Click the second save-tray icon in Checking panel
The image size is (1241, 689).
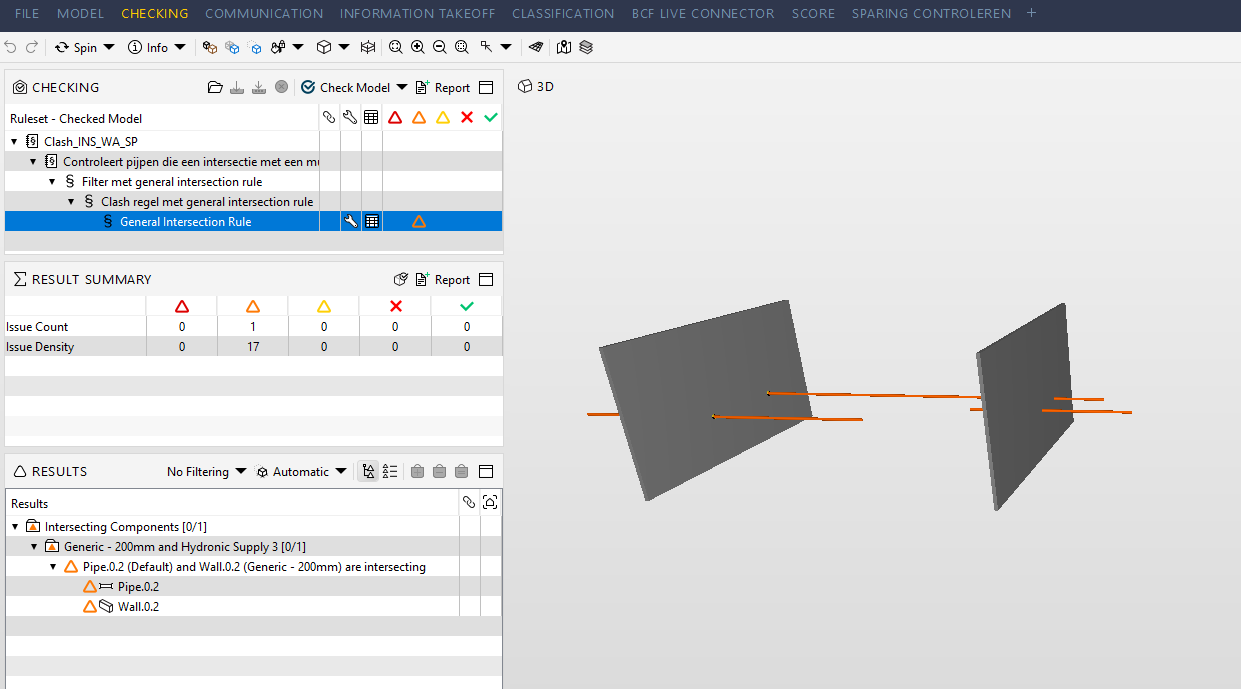tap(259, 87)
